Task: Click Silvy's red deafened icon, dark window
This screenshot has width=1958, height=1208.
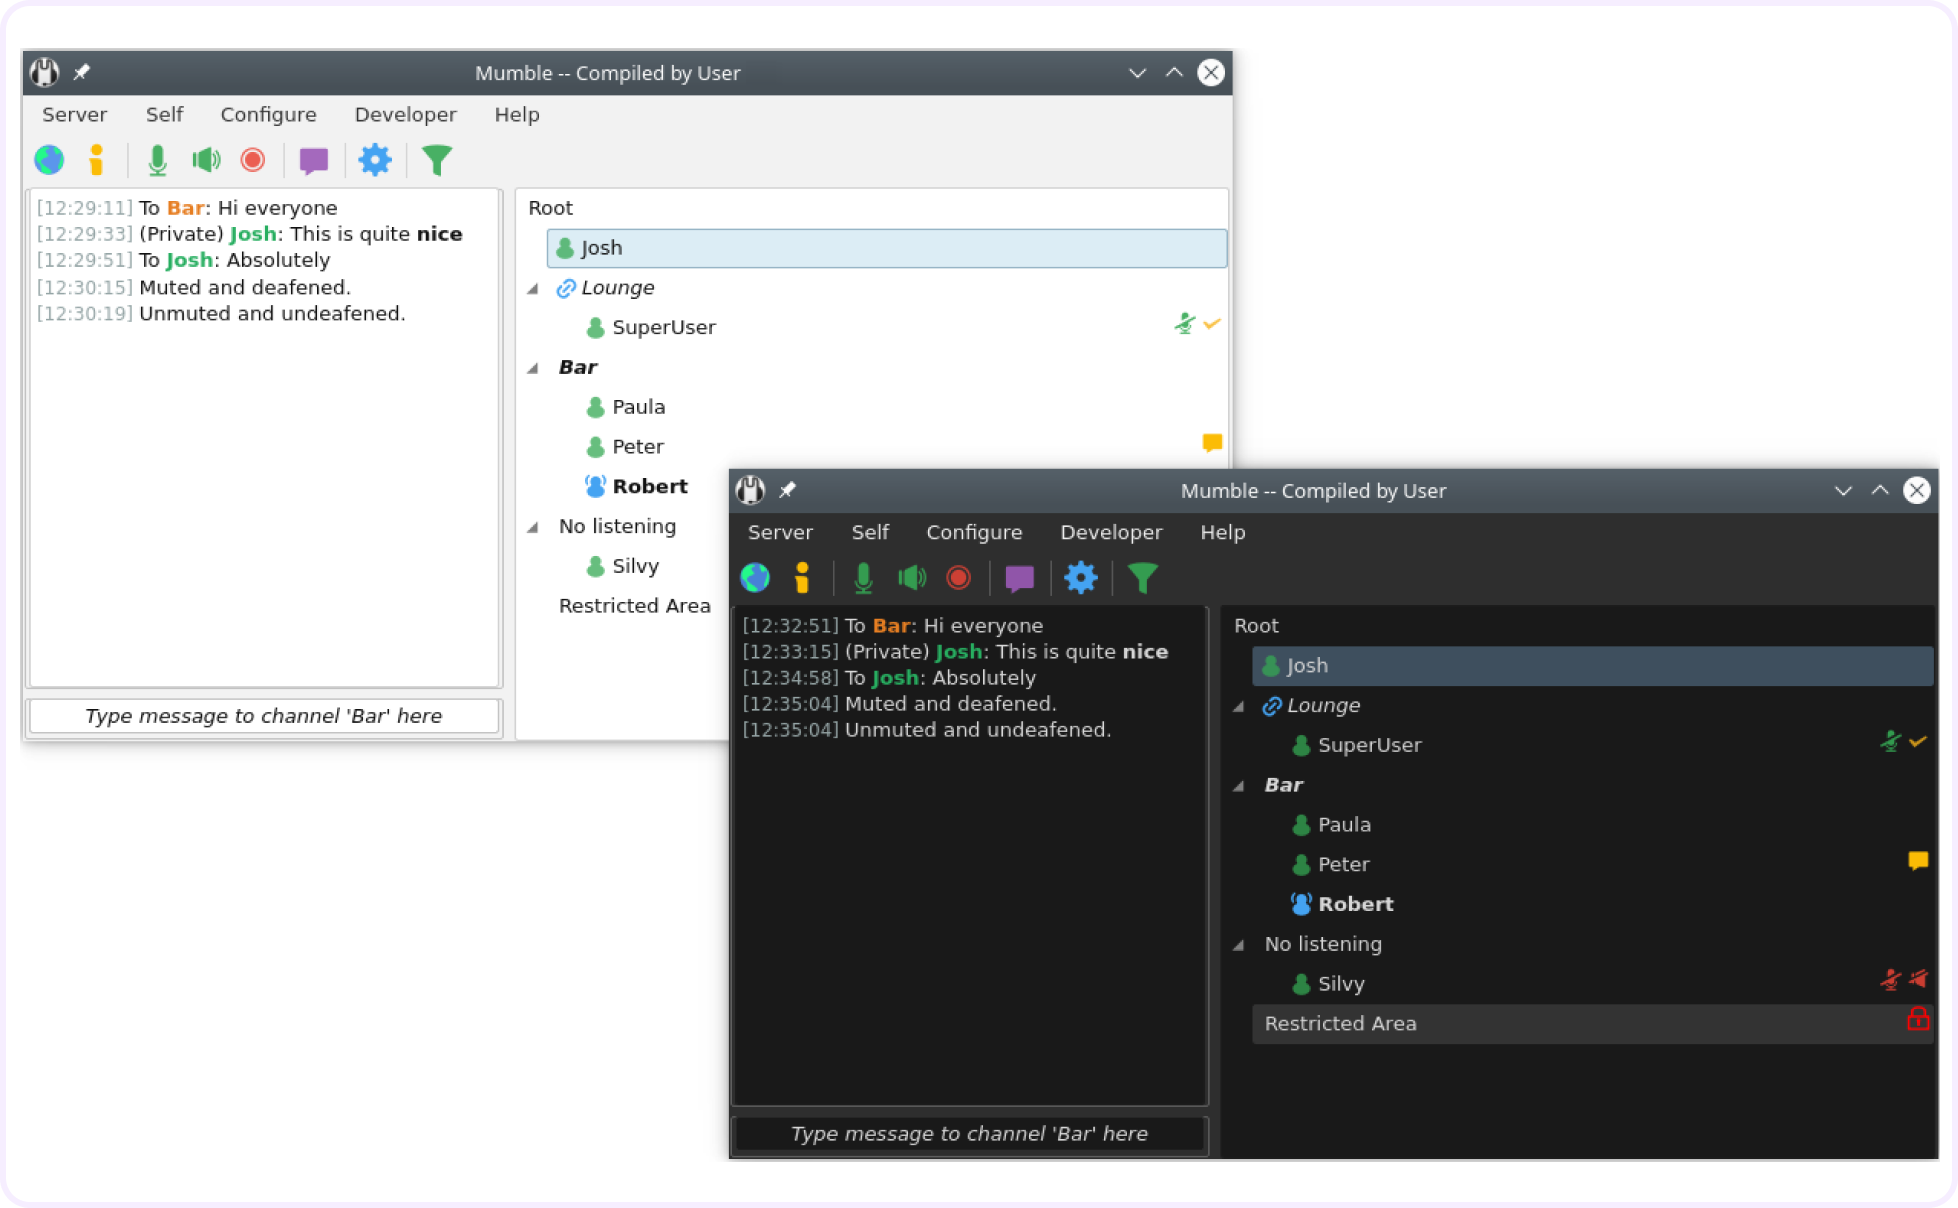Action: click(1918, 979)
